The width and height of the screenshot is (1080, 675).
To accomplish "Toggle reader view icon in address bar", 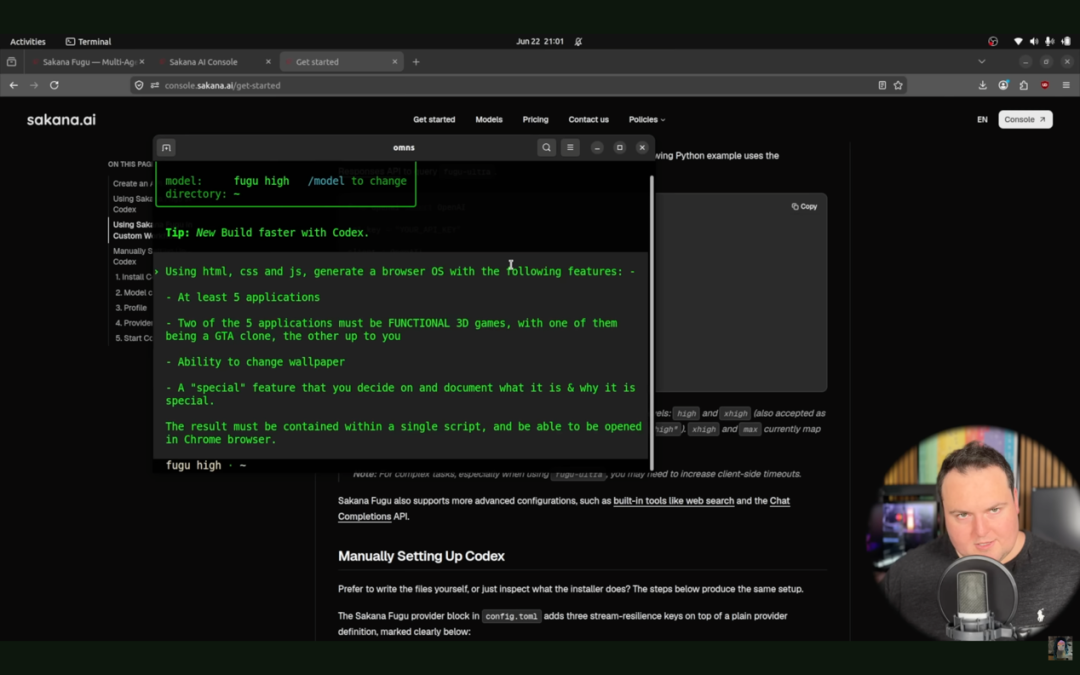I will tap(882, 85).
